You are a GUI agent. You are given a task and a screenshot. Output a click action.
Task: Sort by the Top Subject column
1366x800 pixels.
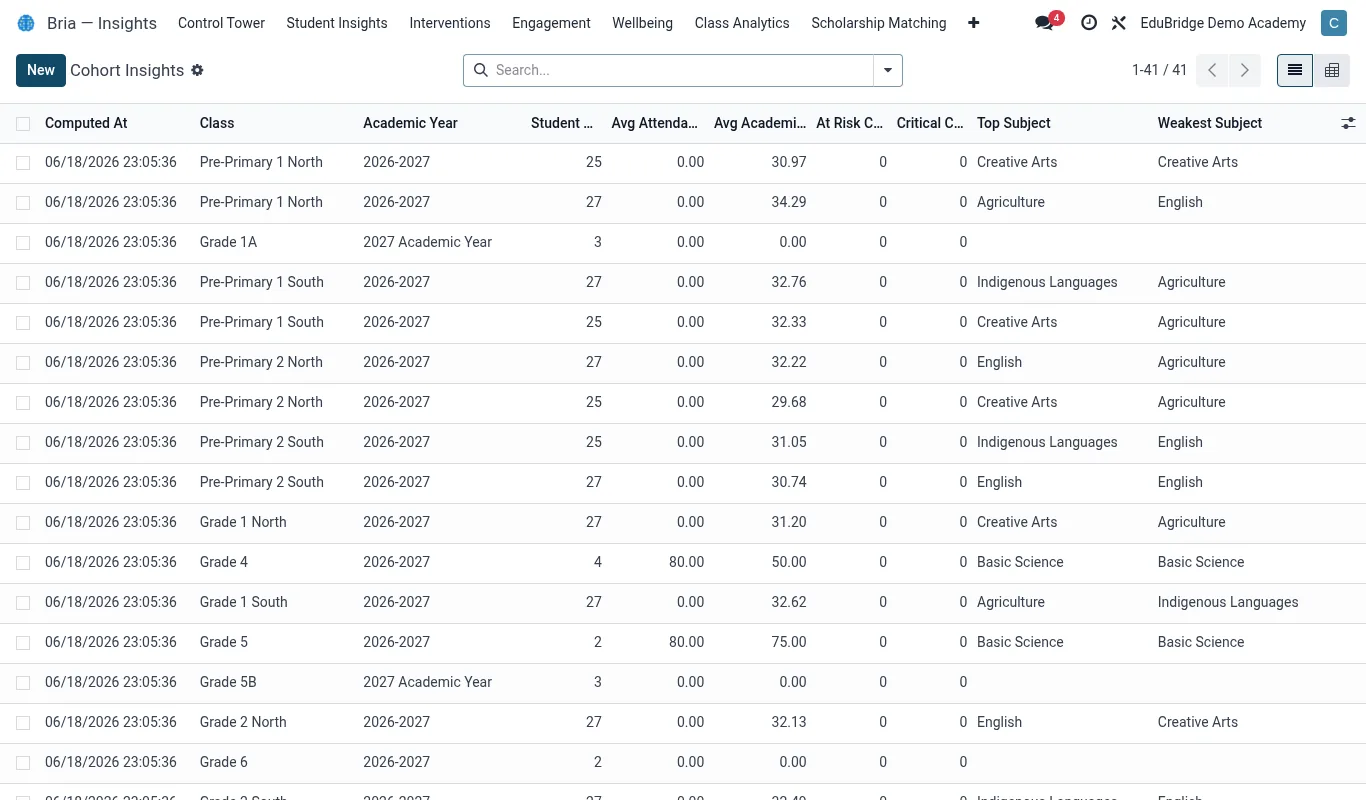1014,123
